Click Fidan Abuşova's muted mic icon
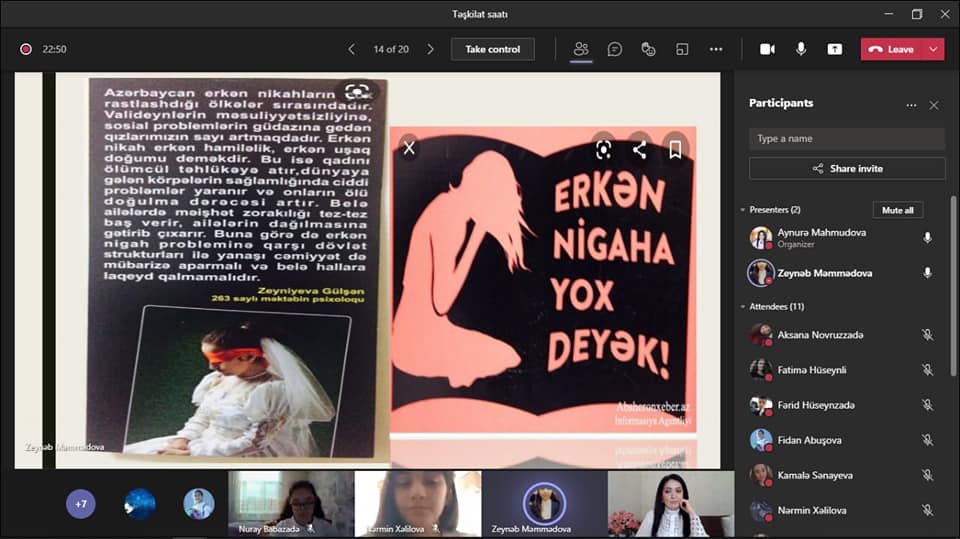960x539 pixels. tap(928, 440)
